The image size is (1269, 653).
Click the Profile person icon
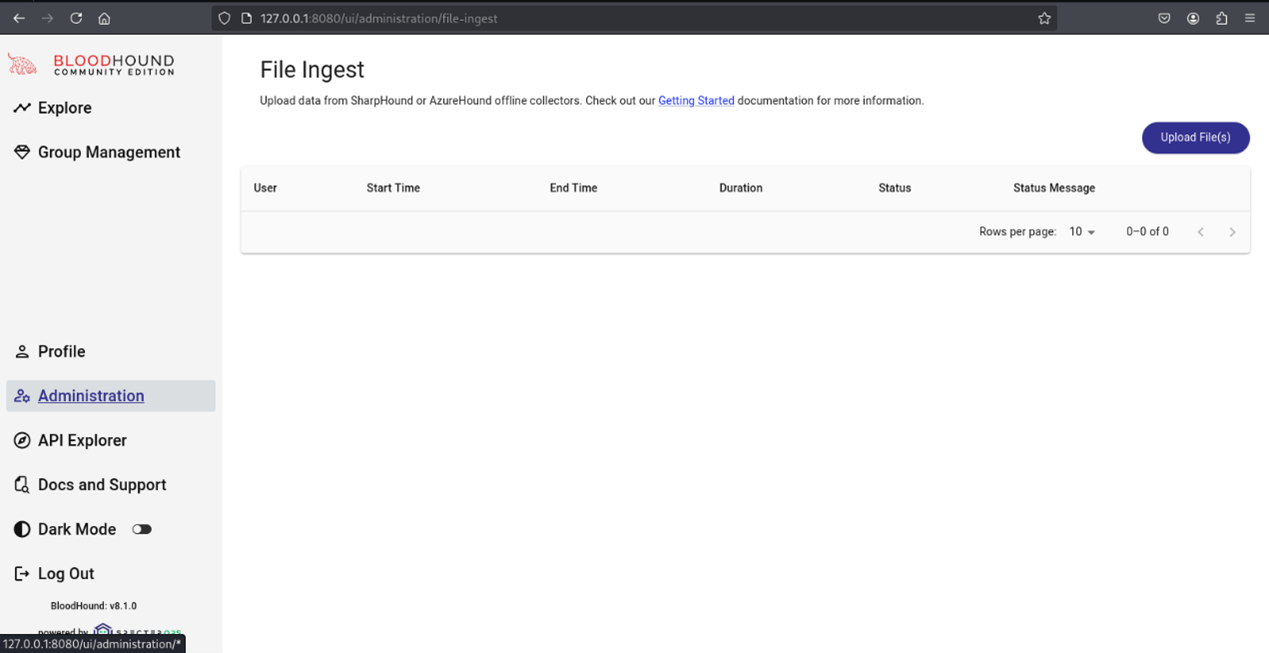click(x=22, y=352)
